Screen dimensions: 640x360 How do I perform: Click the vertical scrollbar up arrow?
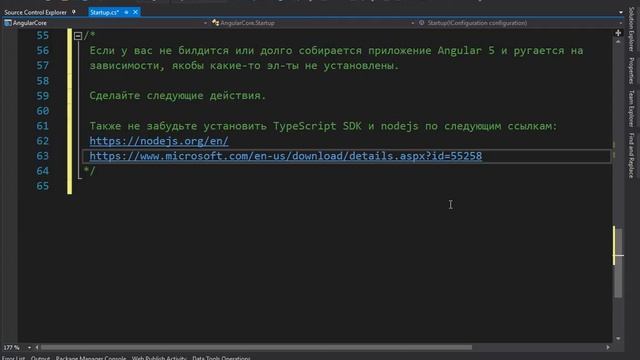(618, 42)
